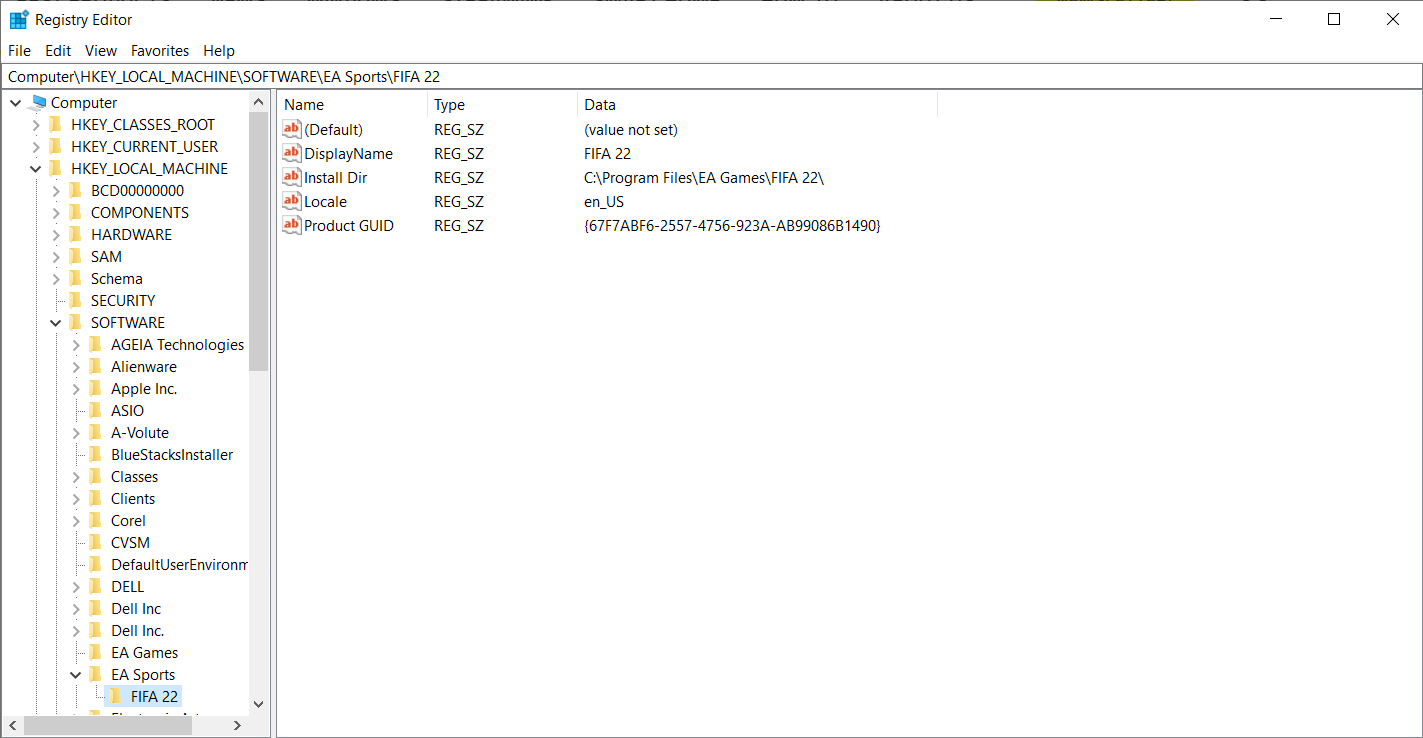Click inside the registry path address bar
The image size is (1423, 738).
pos(400,76)
